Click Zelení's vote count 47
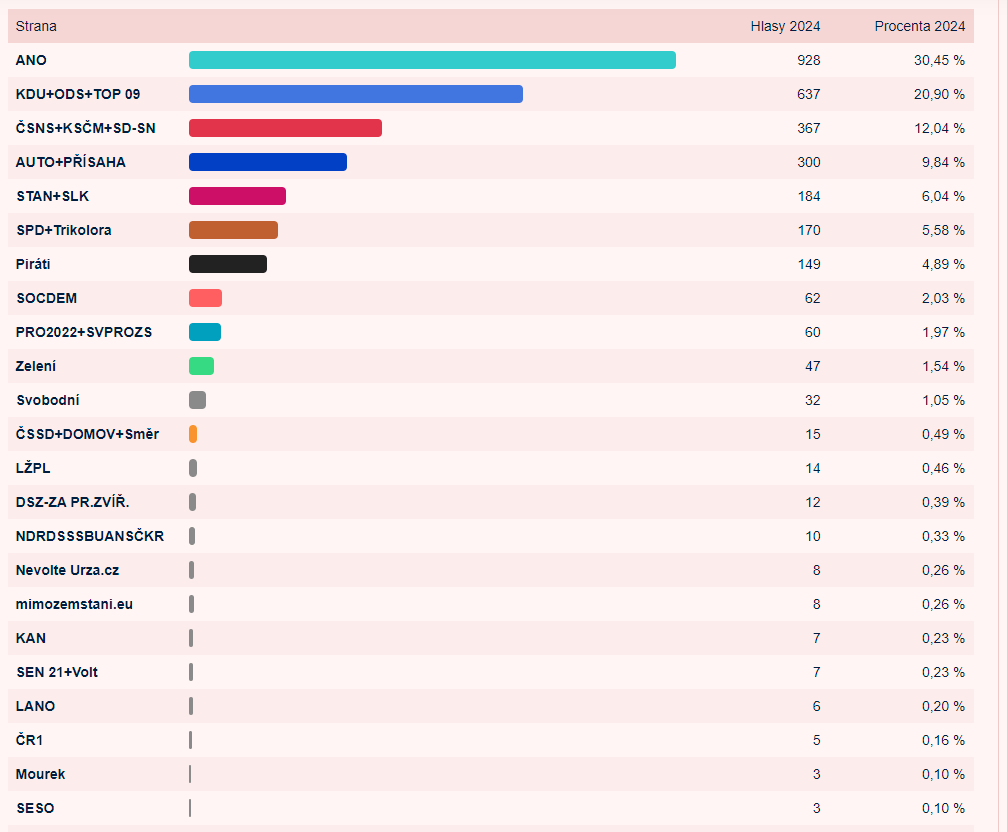Viewport: 1007px width, 832px height. tap(812, 367)
